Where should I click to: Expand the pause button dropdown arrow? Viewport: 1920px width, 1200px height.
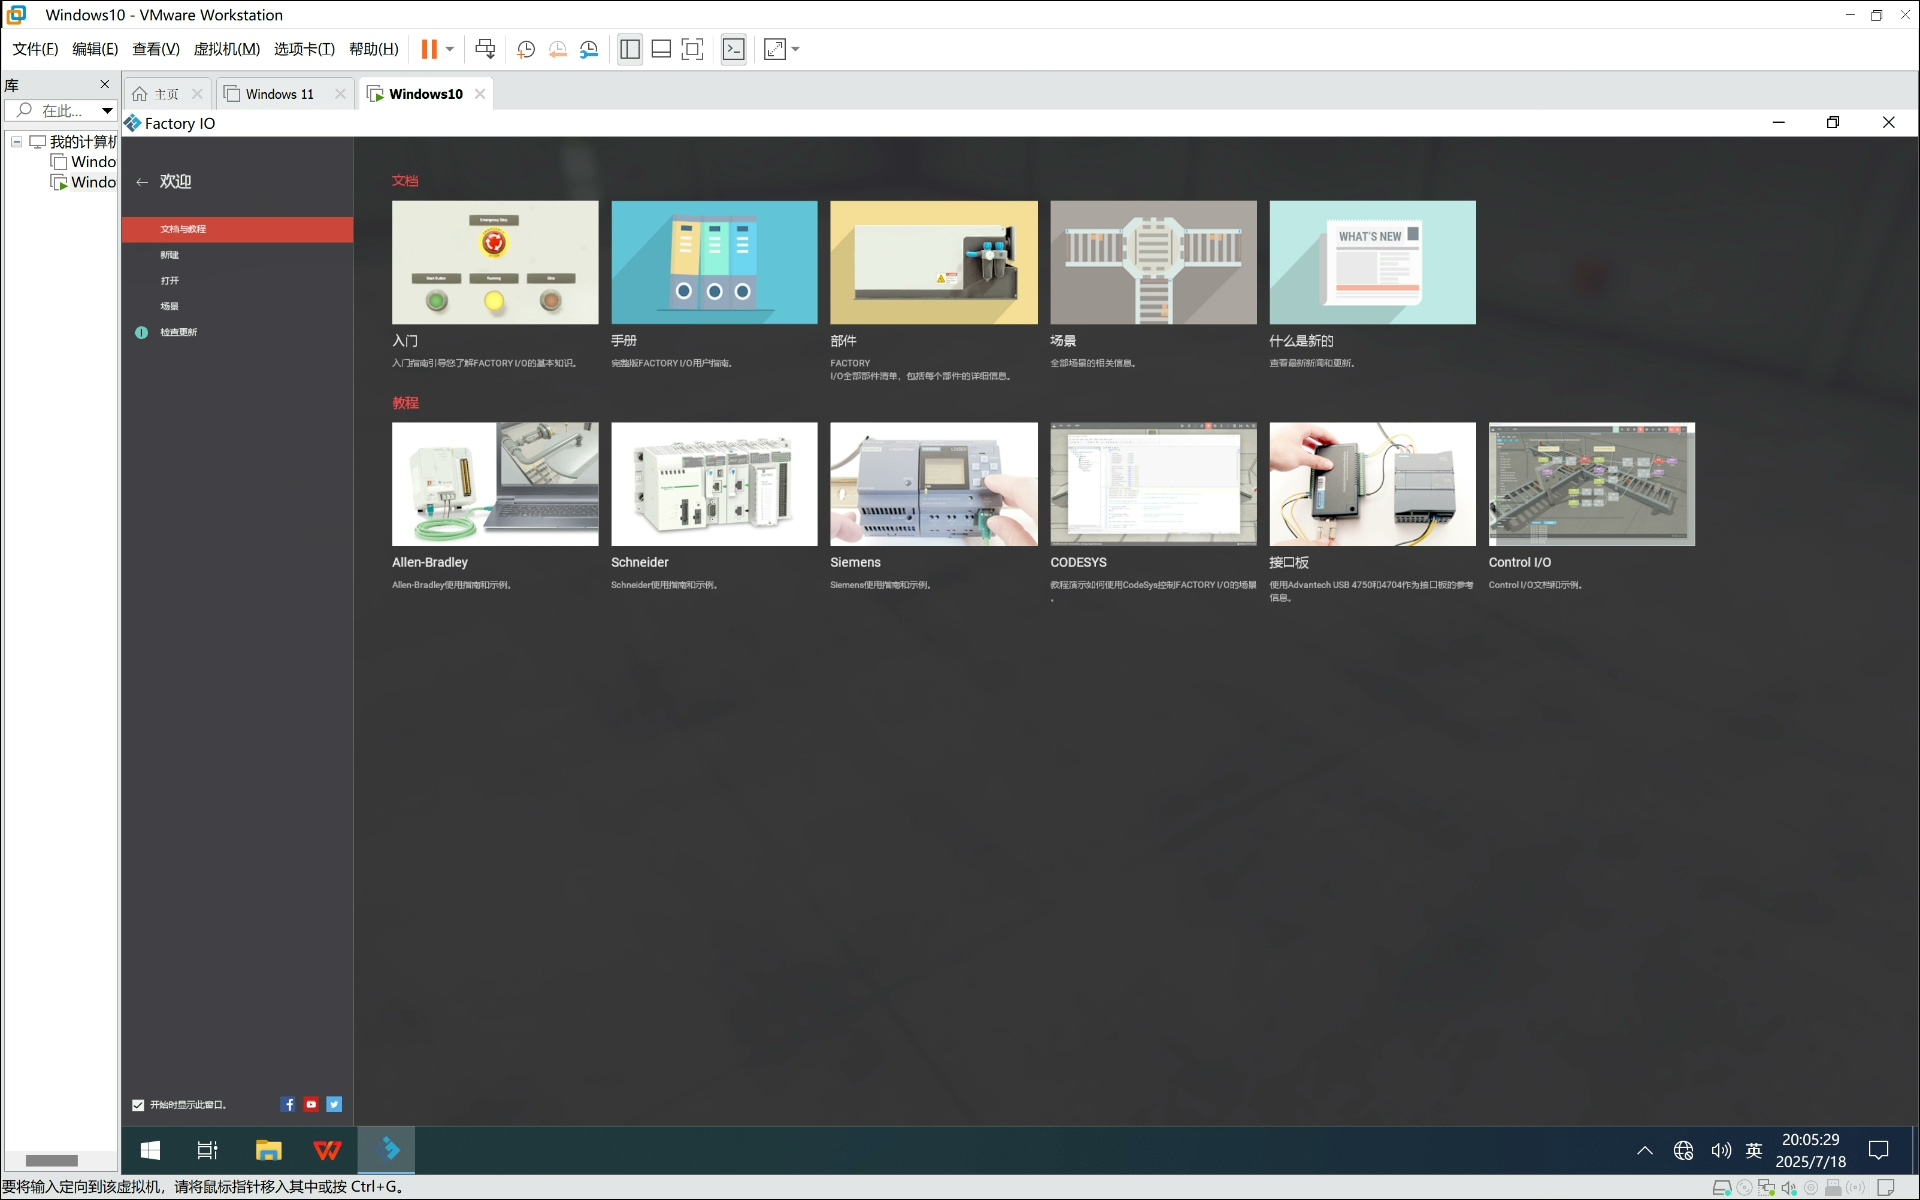450,49
